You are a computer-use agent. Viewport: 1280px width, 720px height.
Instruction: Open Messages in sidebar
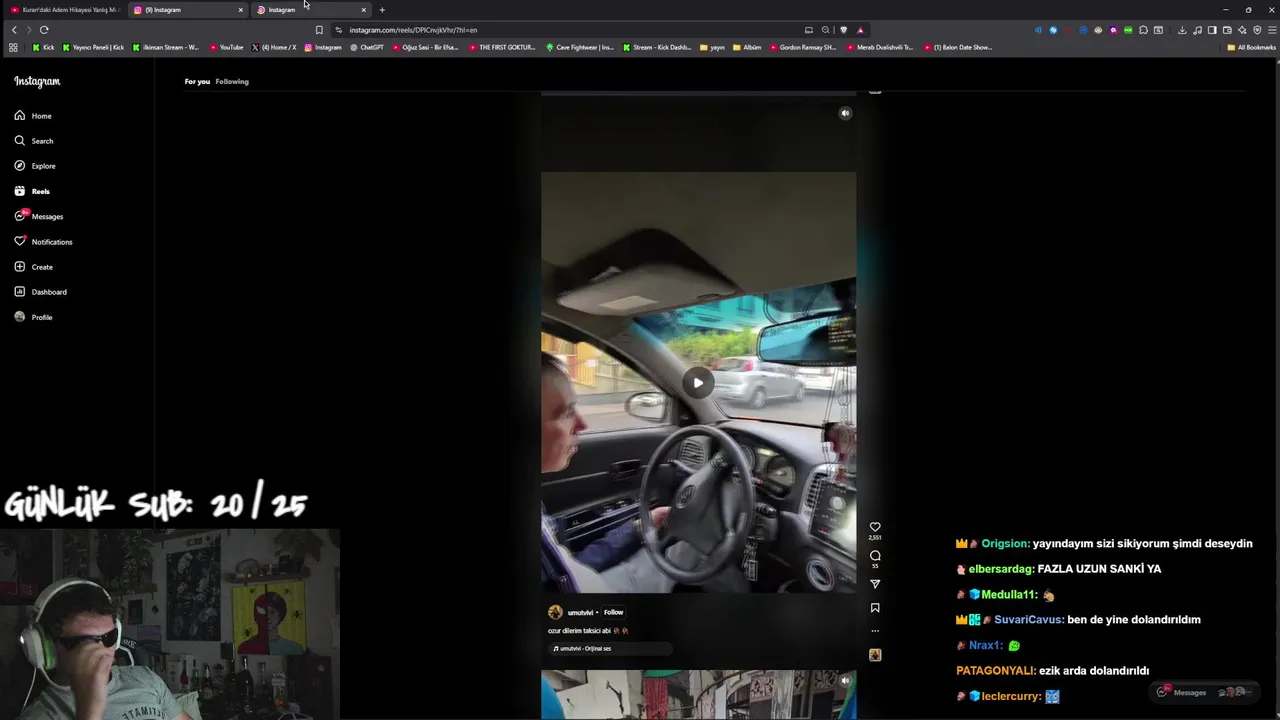tap(39, 216)
